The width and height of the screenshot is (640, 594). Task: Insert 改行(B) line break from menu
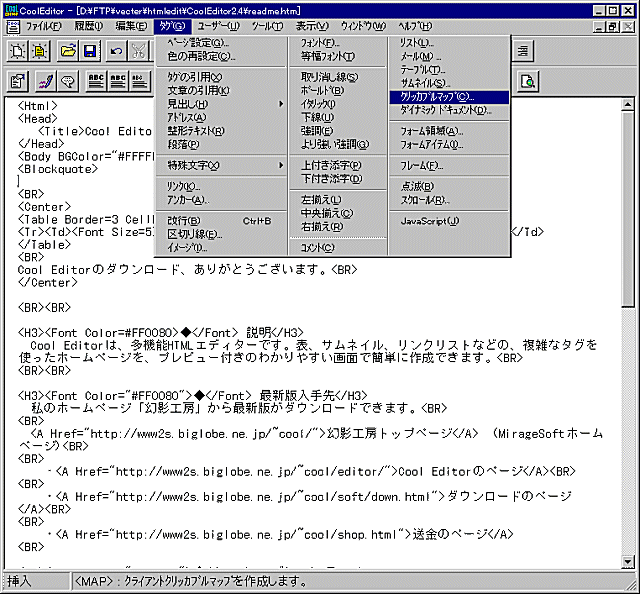(221, 221)
